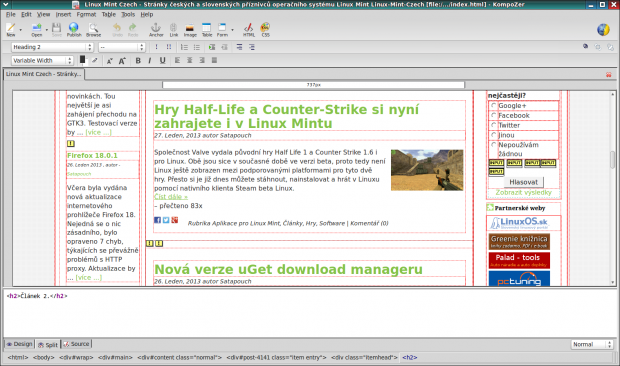Publish the page via Publish icon
Viewport: 620px width, 366px height.
pos(74,30)
